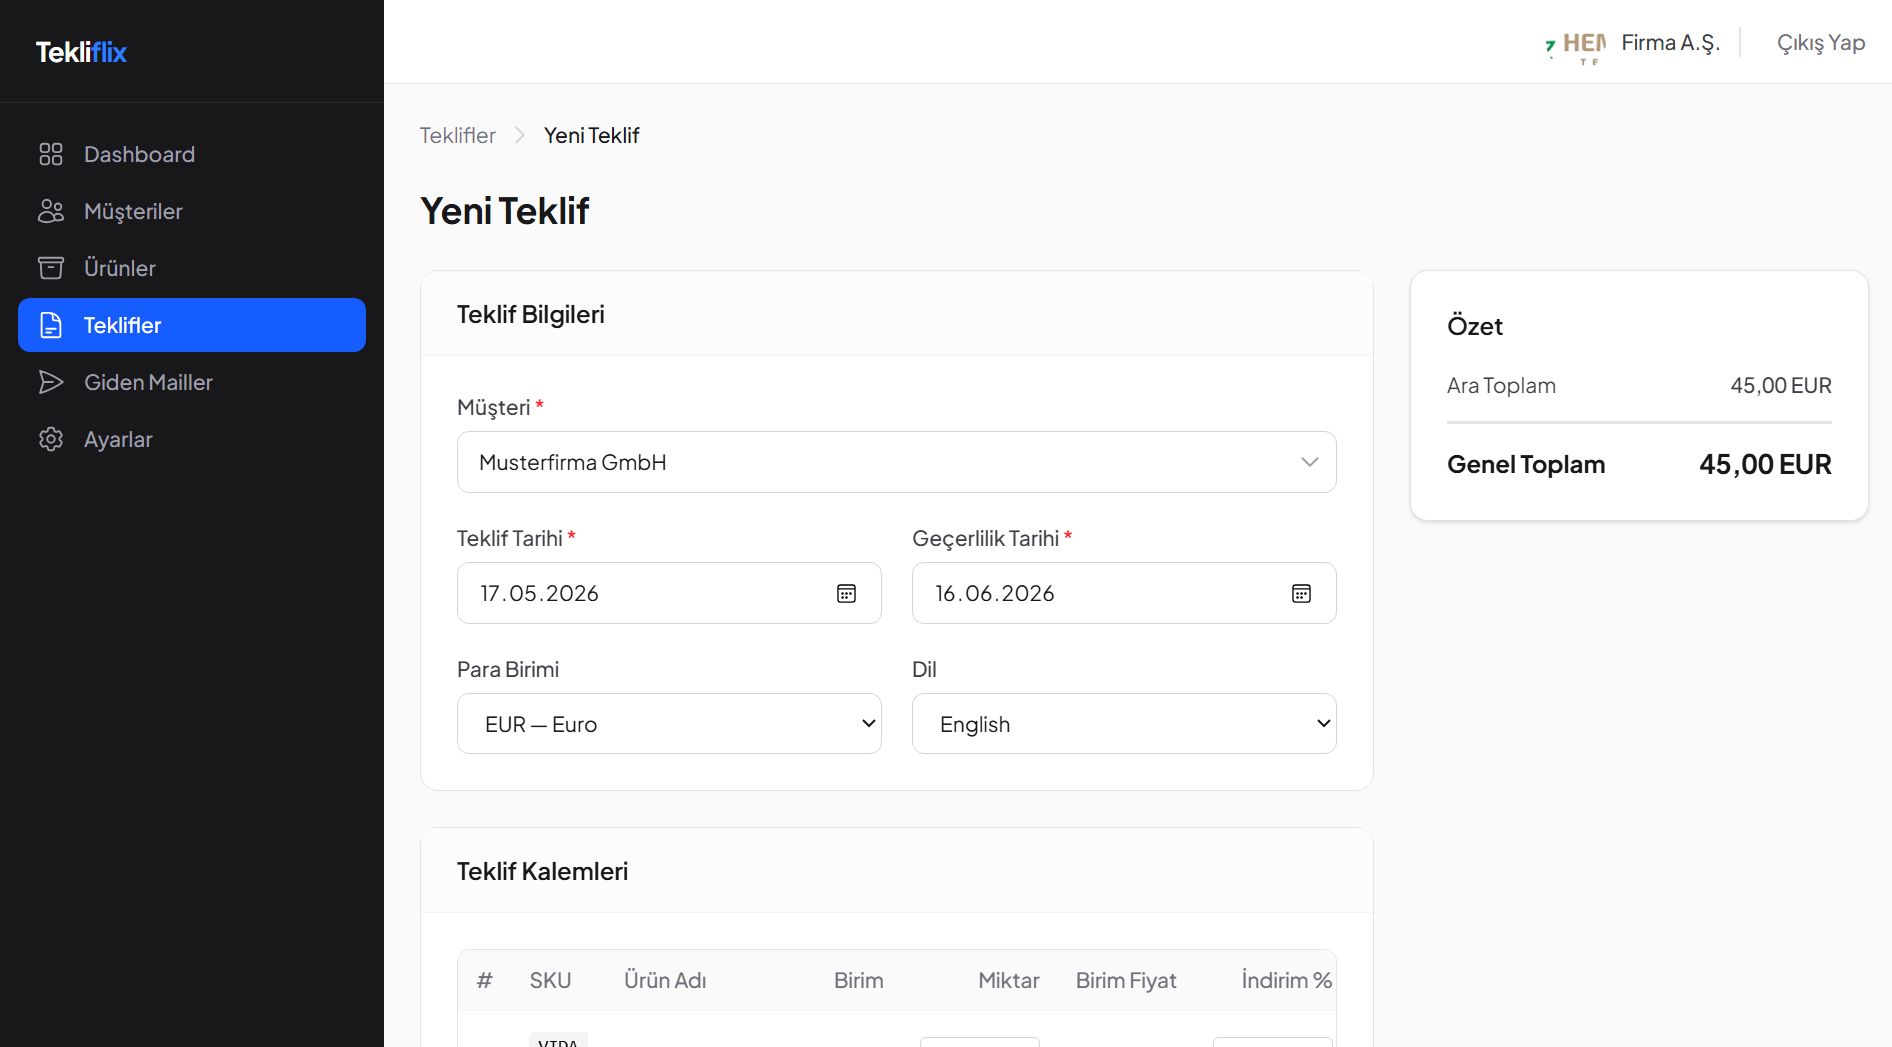Click the Müşteri dropdown chevron
1892x1047 pixels.
pos(1310,462)
